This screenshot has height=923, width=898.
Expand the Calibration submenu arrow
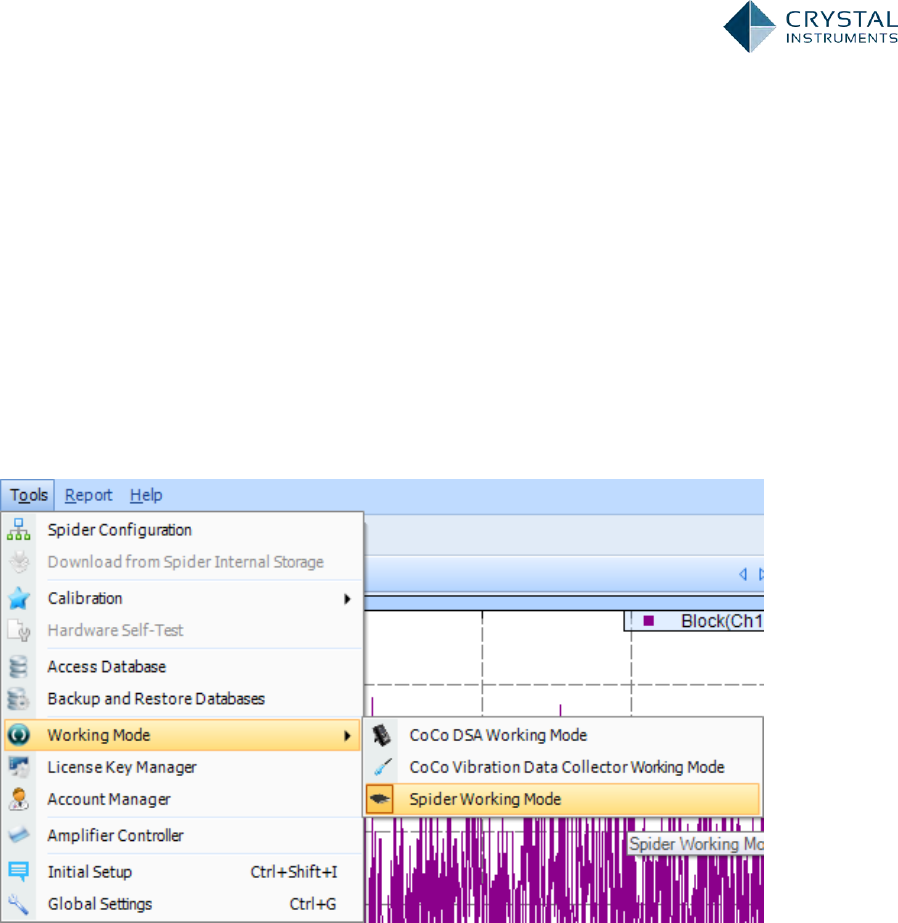347,599
